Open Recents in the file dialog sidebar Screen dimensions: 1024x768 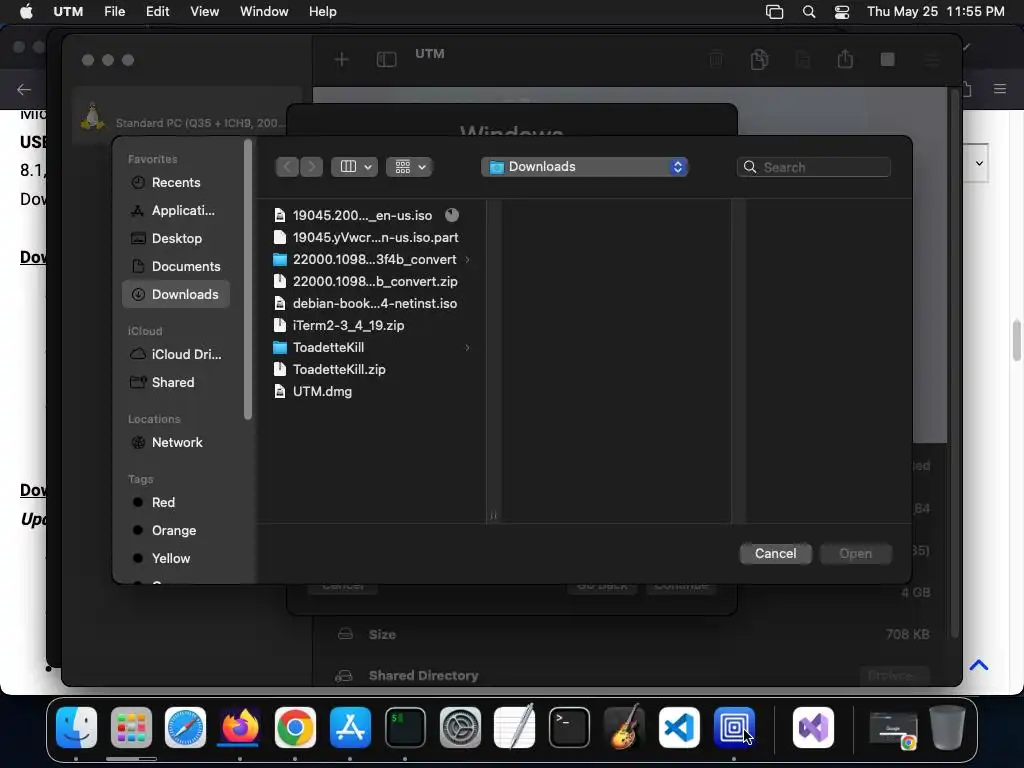pyautogui.click(x=176, y=182)
